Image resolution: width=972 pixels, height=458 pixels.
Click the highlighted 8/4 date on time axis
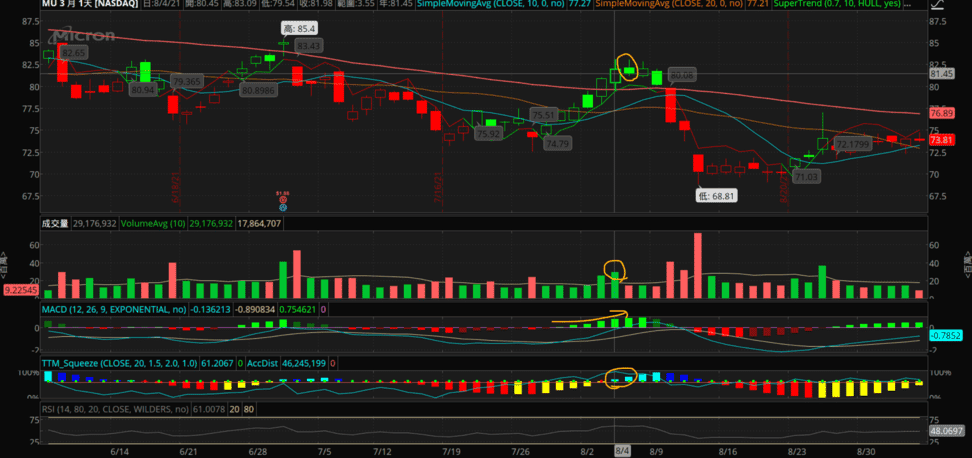pos(622,452)
